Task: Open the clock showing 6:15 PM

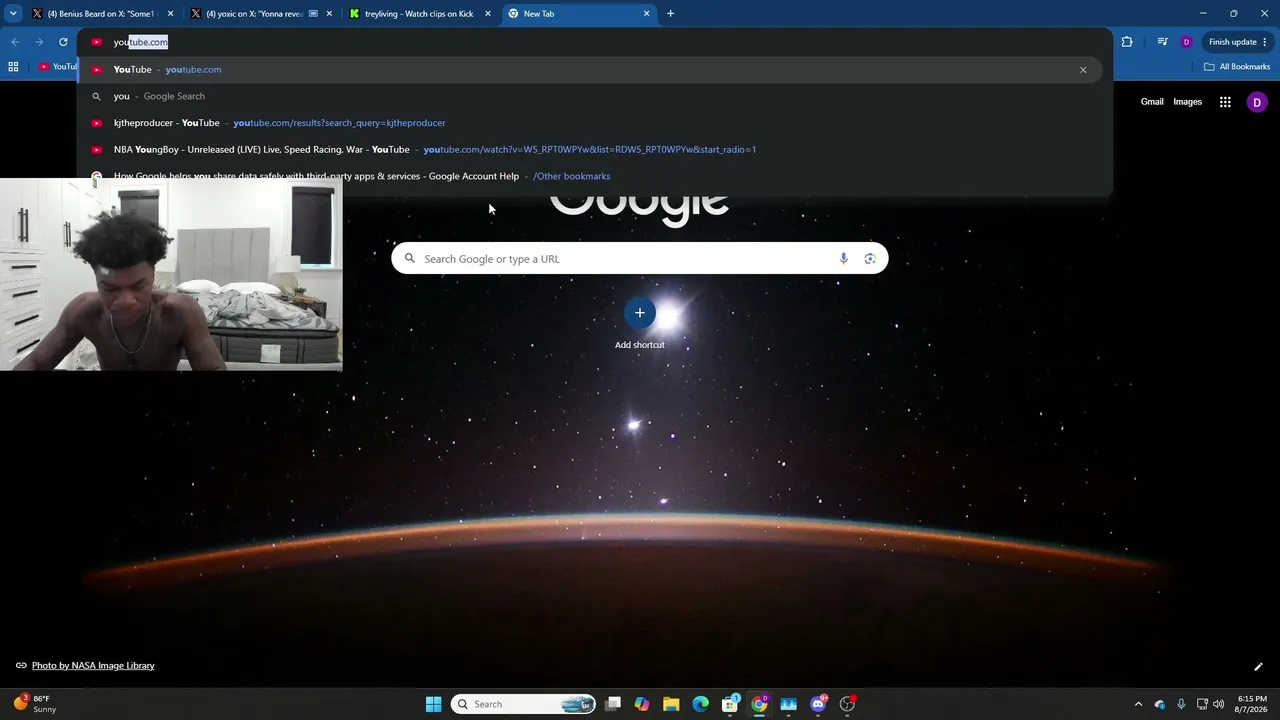Action: tap(1252, 704)
